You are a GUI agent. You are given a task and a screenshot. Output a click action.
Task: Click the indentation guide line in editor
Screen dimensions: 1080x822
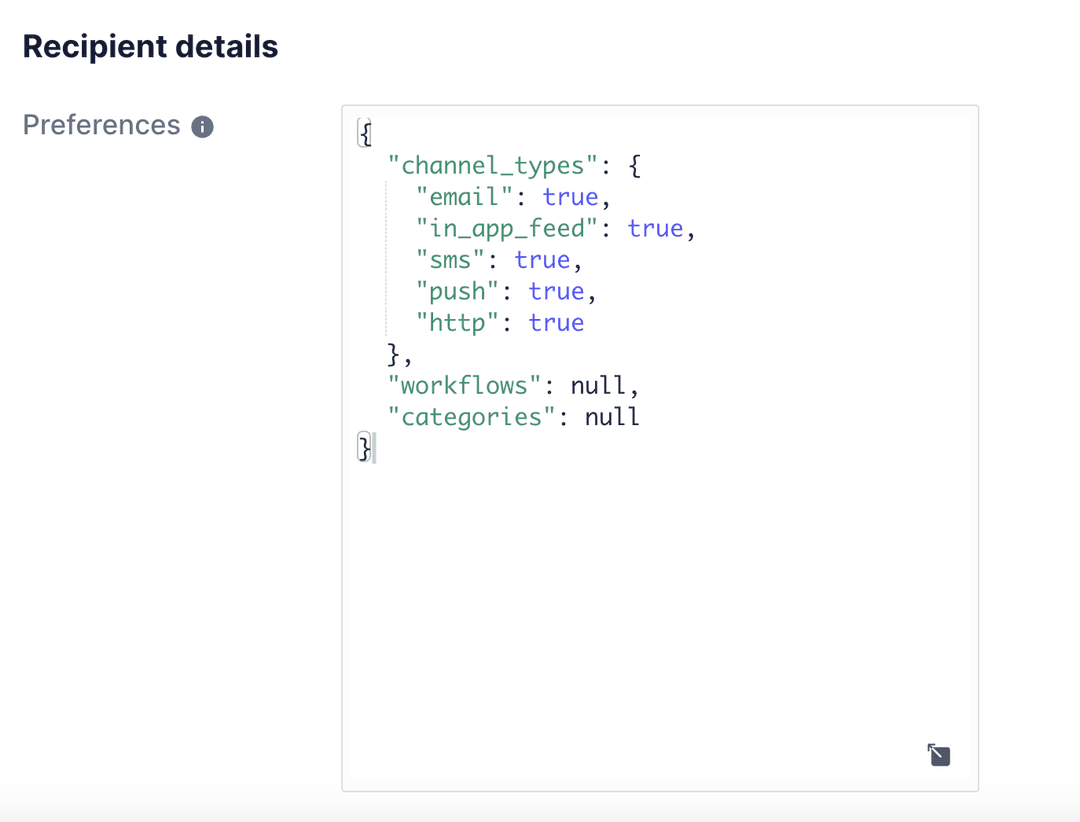385,260
